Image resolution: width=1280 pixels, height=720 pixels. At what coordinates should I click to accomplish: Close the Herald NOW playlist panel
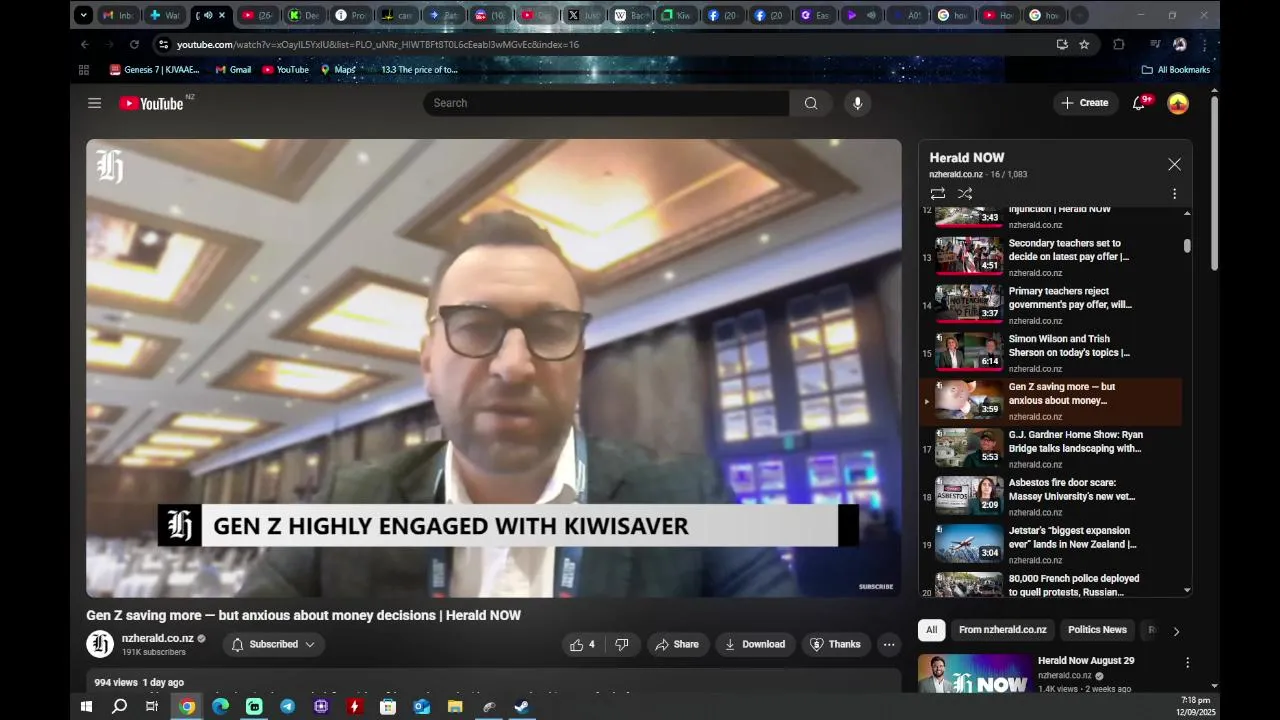(x=1174, y=164)
